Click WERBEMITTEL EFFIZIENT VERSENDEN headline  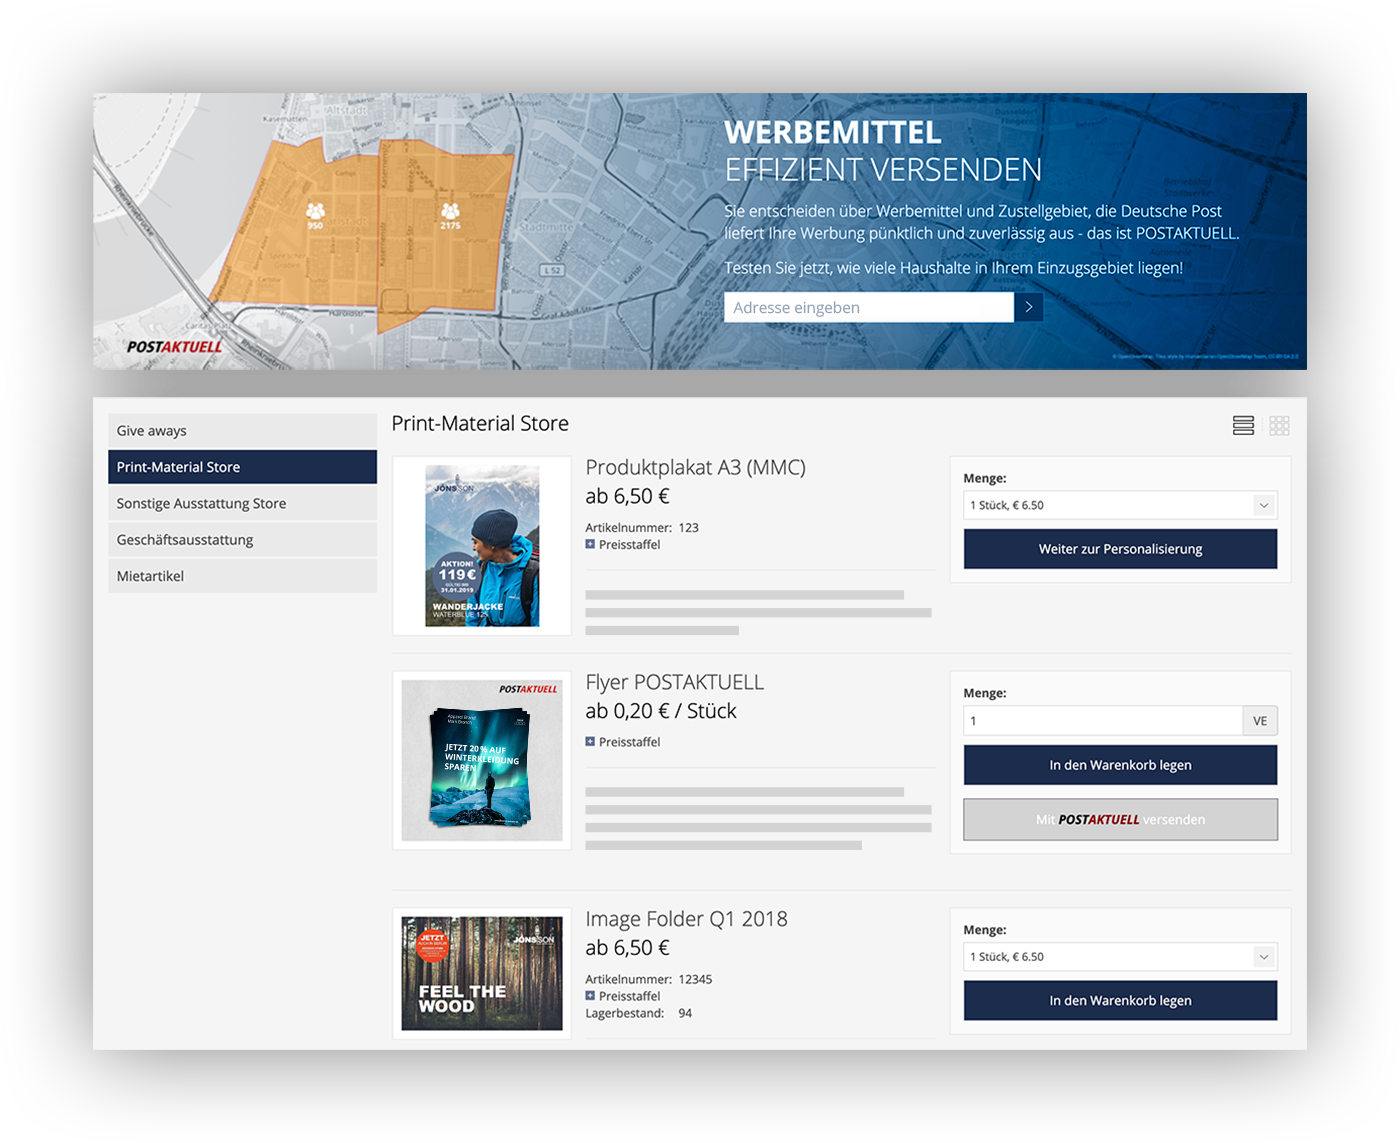pyautogui.click(x=883, y=151)
